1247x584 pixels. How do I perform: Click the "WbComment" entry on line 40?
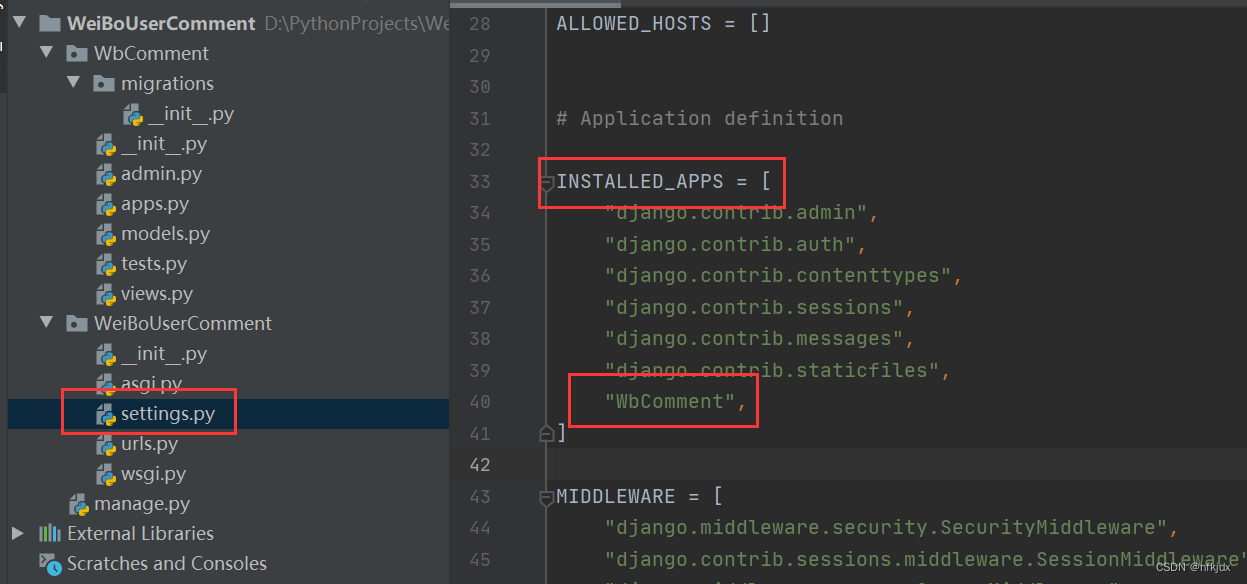tap(669, 401)
